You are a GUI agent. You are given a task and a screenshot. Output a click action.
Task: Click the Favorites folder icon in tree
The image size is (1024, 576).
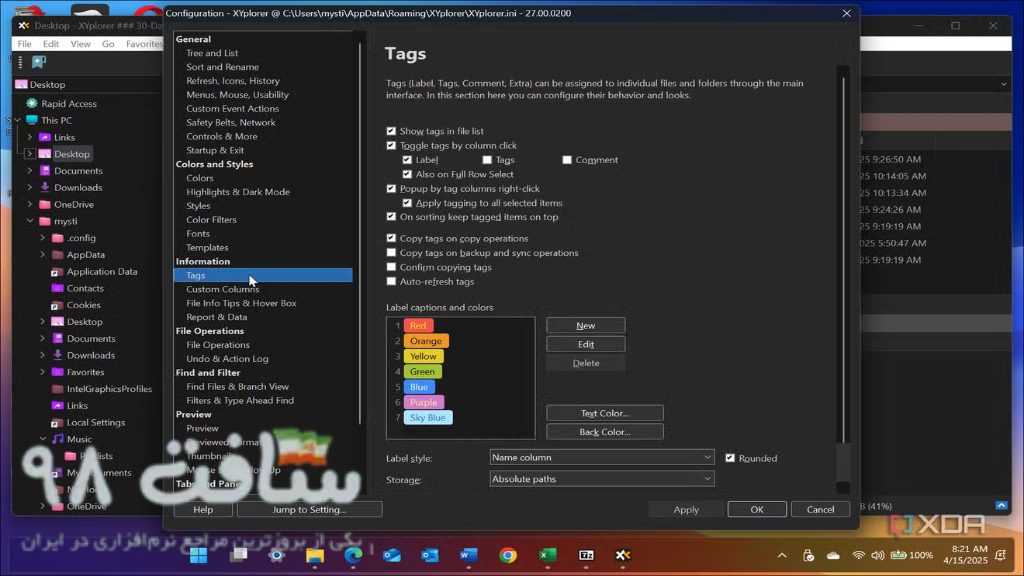pos(57,372)
